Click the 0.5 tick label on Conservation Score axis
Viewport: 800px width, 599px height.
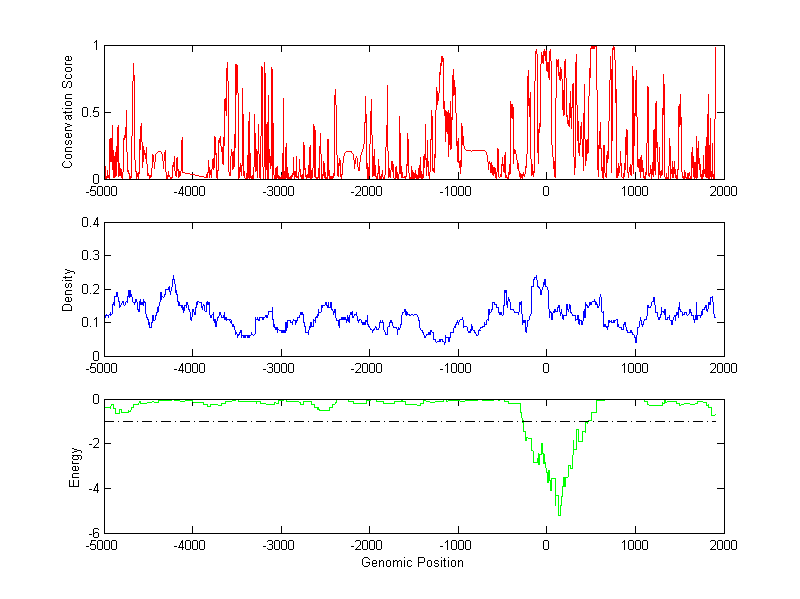coord(88,112)
